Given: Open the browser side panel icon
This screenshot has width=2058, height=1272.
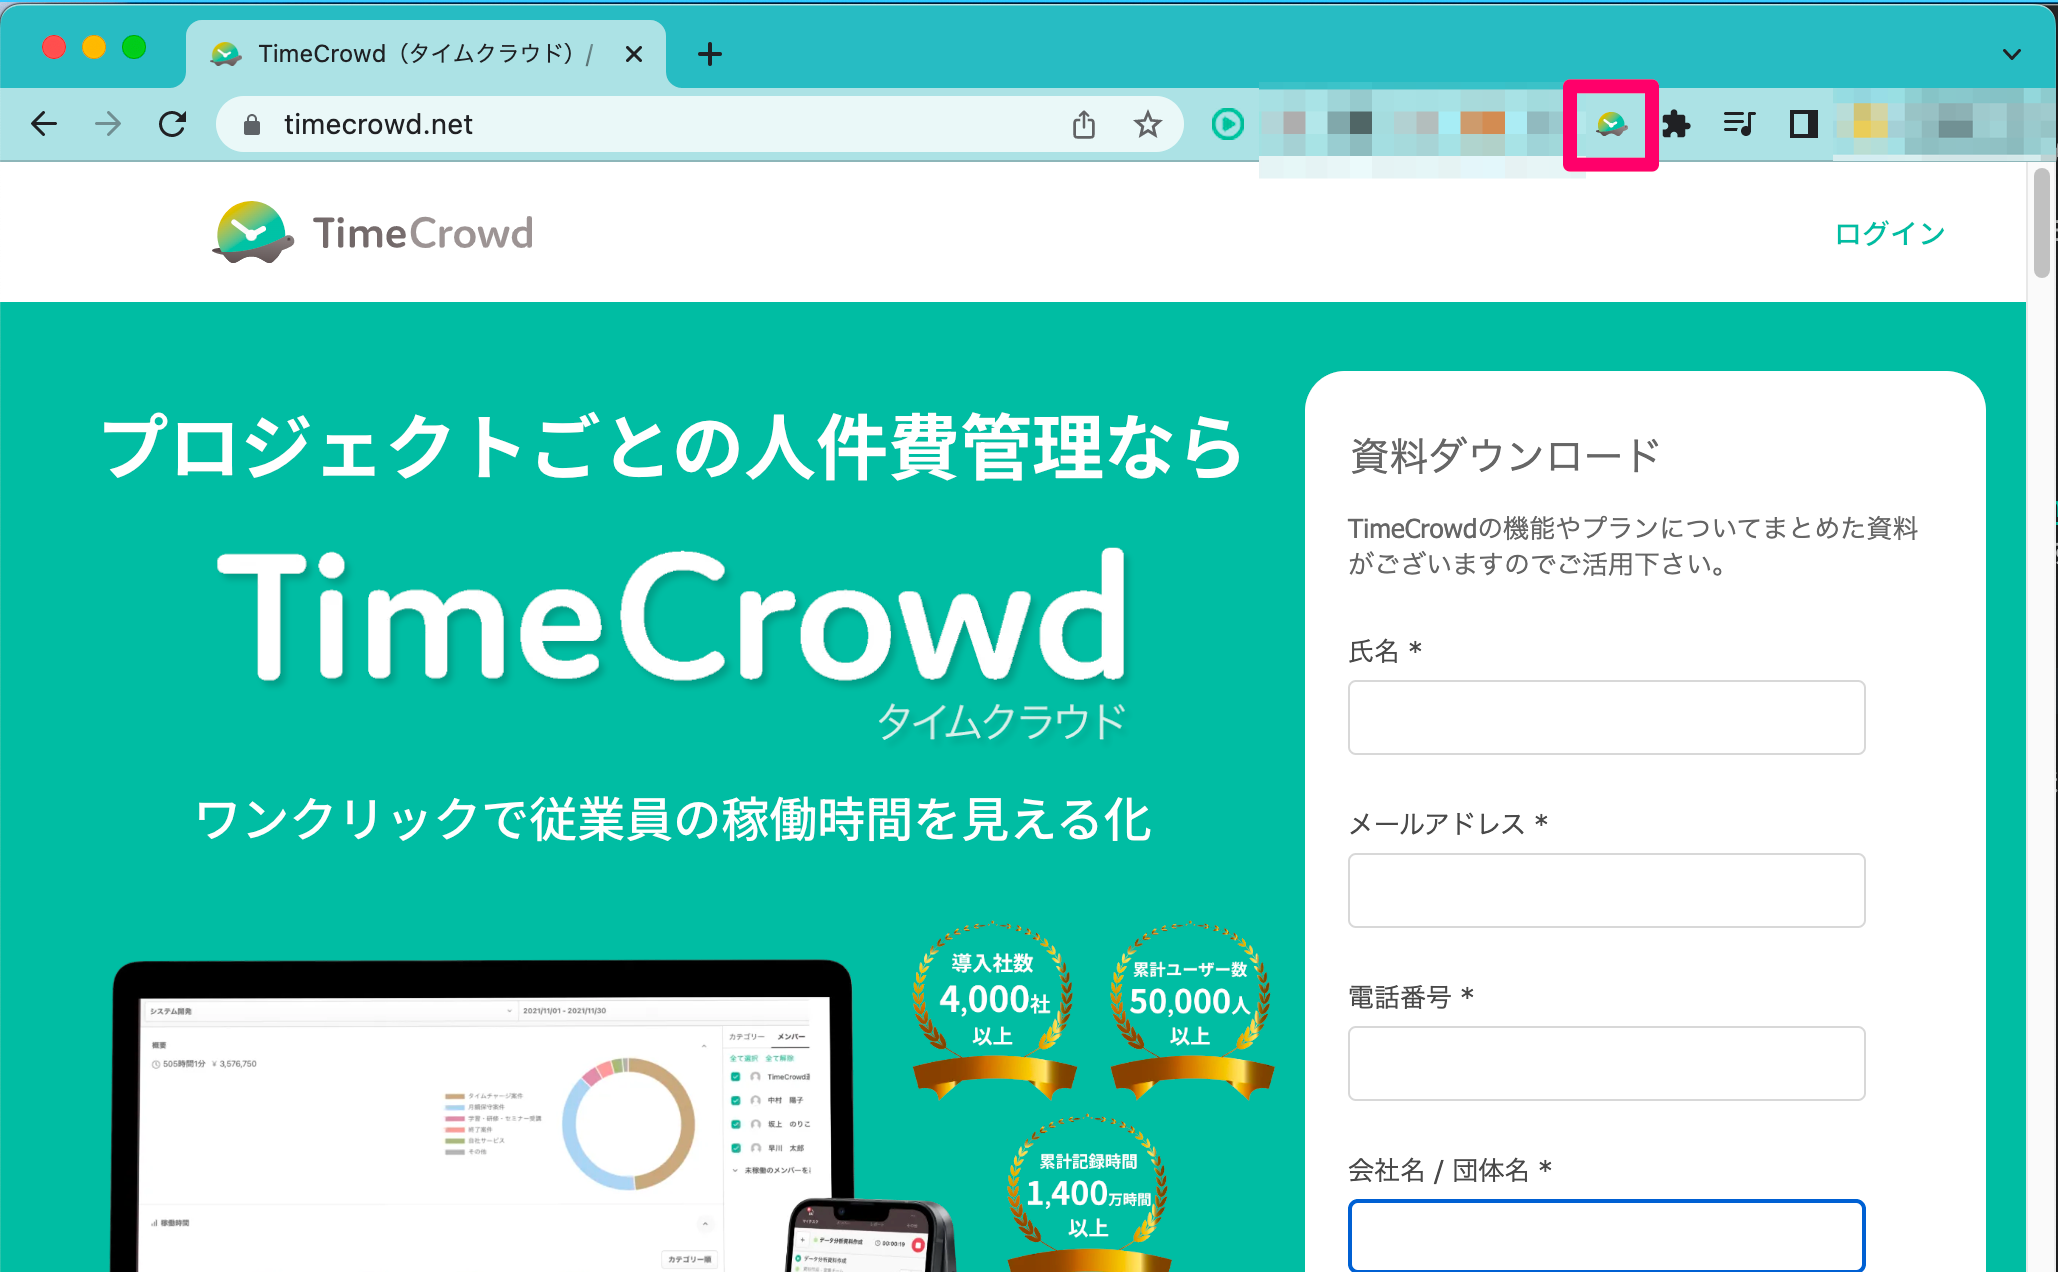Looking at the screenshot, I should coord(1802,124).
